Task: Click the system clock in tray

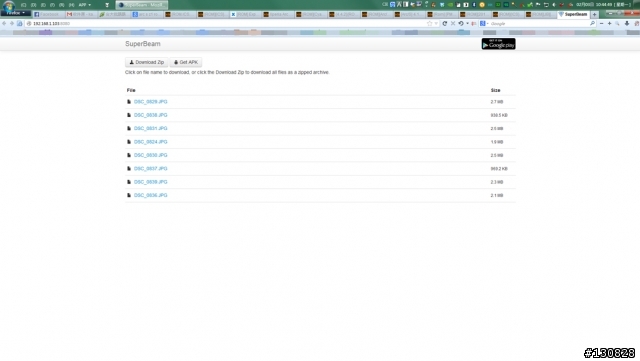Action: [603, 5]
